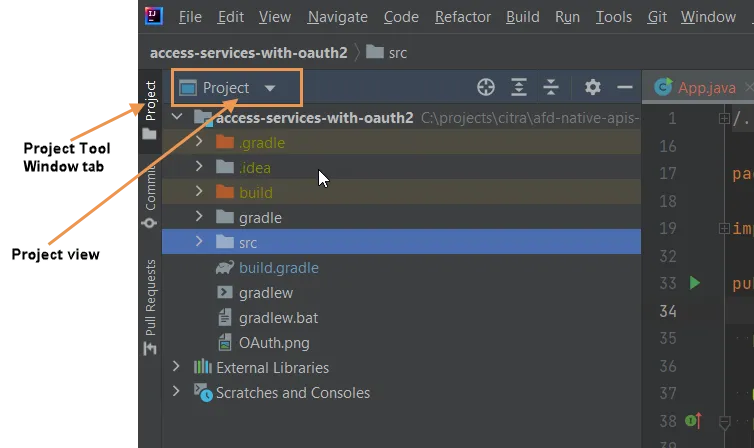Click the src breadcrumb folder icon
This screenshot has width=754, height=448.
click(x=375, y=51)
